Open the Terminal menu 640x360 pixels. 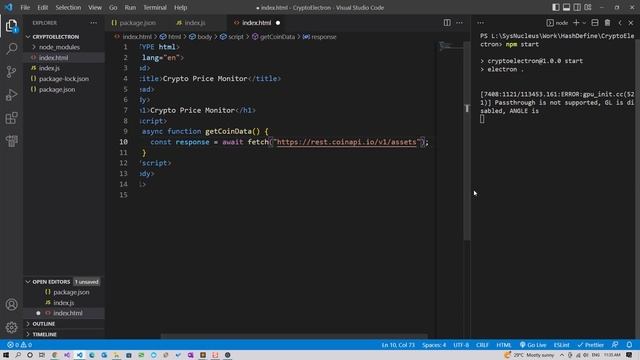[155, 7]
